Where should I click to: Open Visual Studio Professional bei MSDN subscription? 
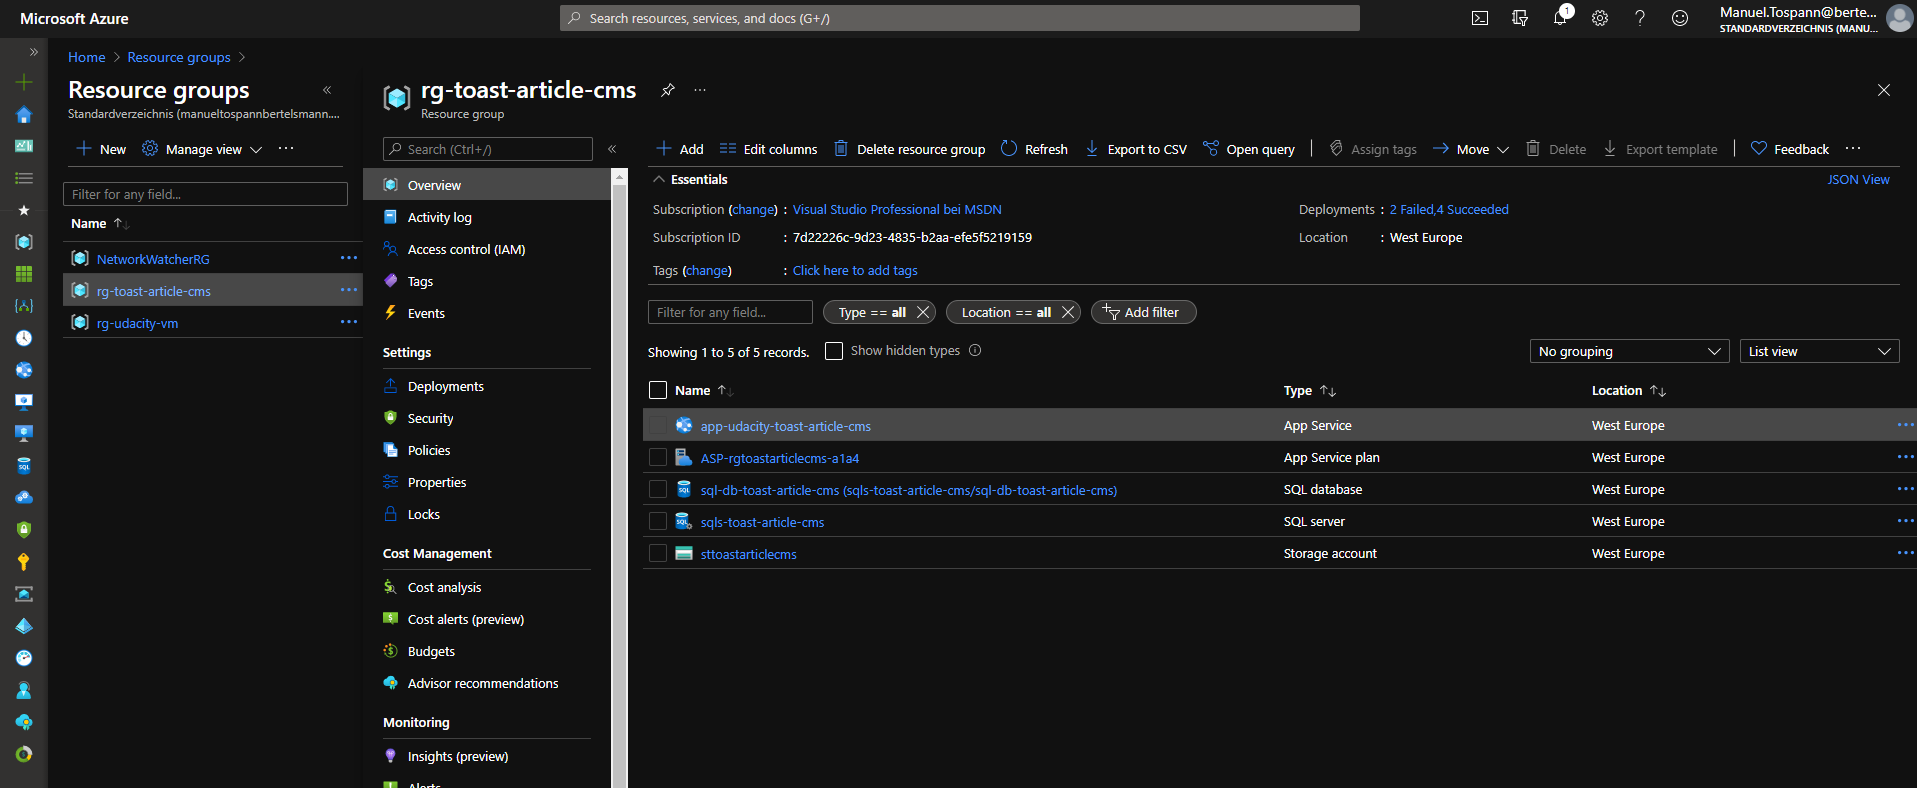point(897,210)
